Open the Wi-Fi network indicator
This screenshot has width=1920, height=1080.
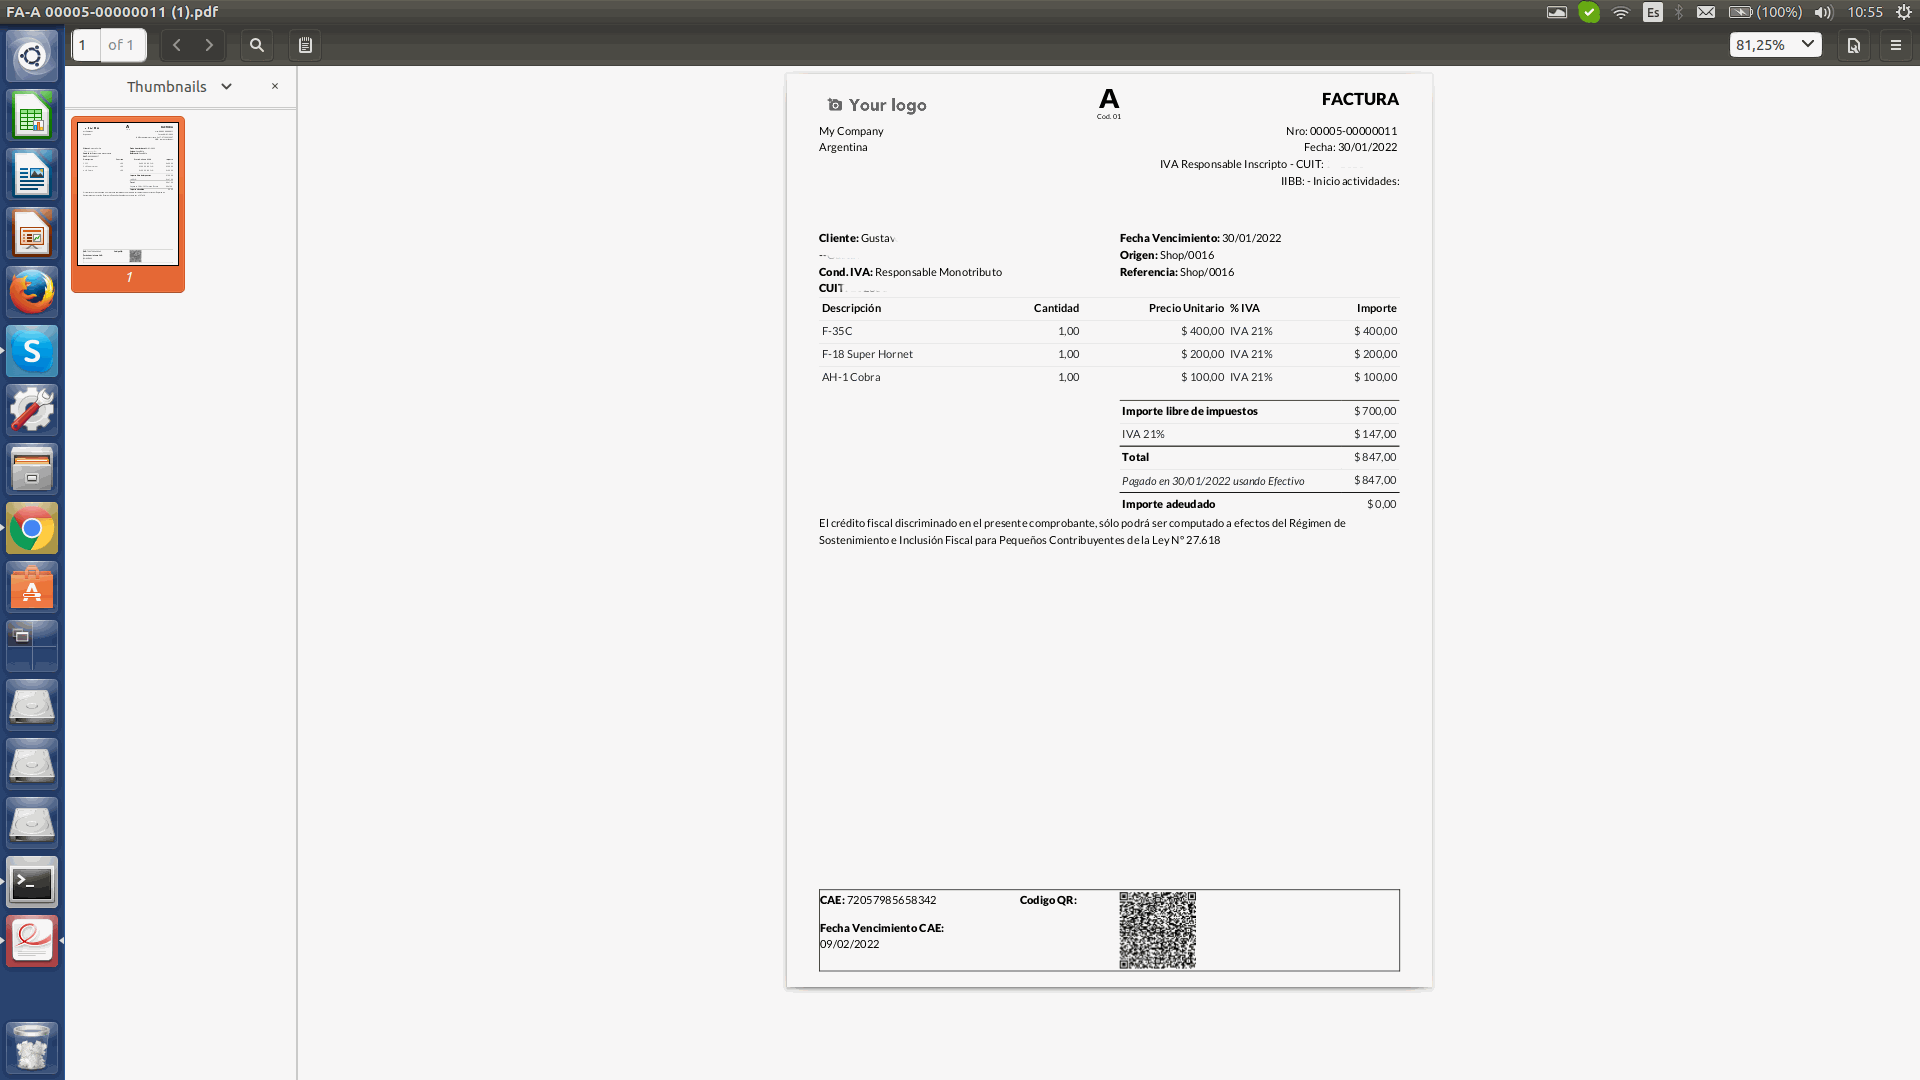[x=1621, y=12]
